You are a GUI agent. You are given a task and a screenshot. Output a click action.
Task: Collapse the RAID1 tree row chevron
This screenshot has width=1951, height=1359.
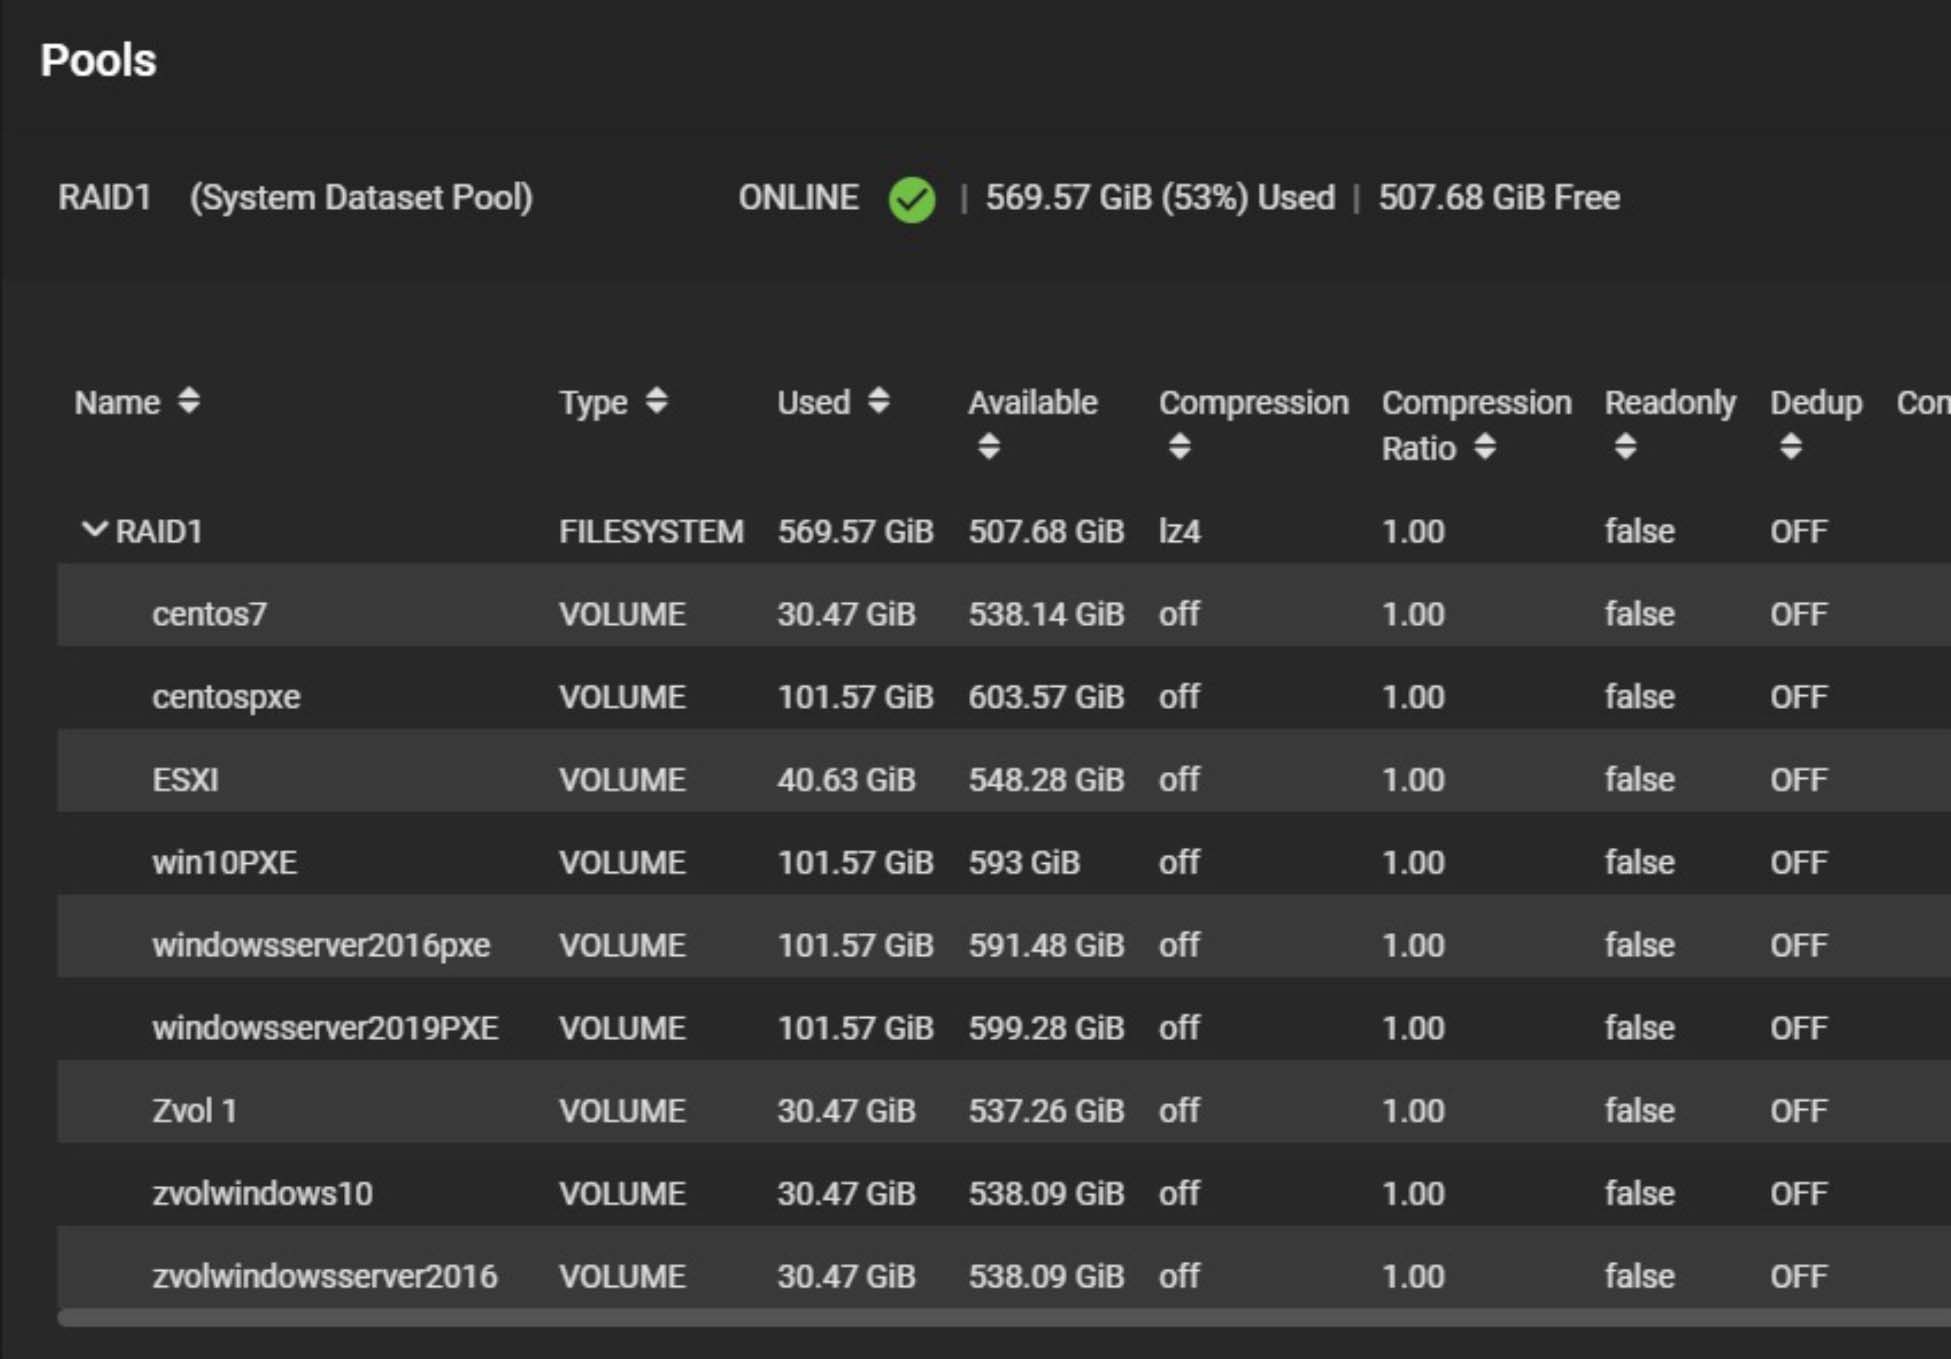(94, 529)
